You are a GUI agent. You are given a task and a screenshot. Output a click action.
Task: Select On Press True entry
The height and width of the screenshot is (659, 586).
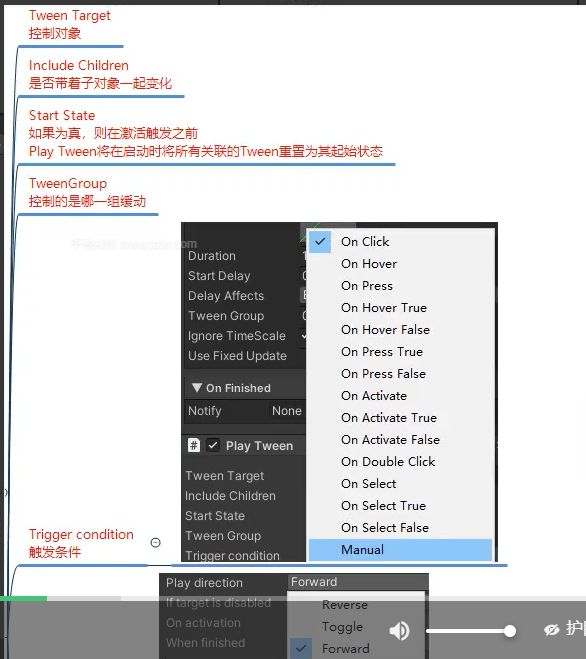click(400, 351)
